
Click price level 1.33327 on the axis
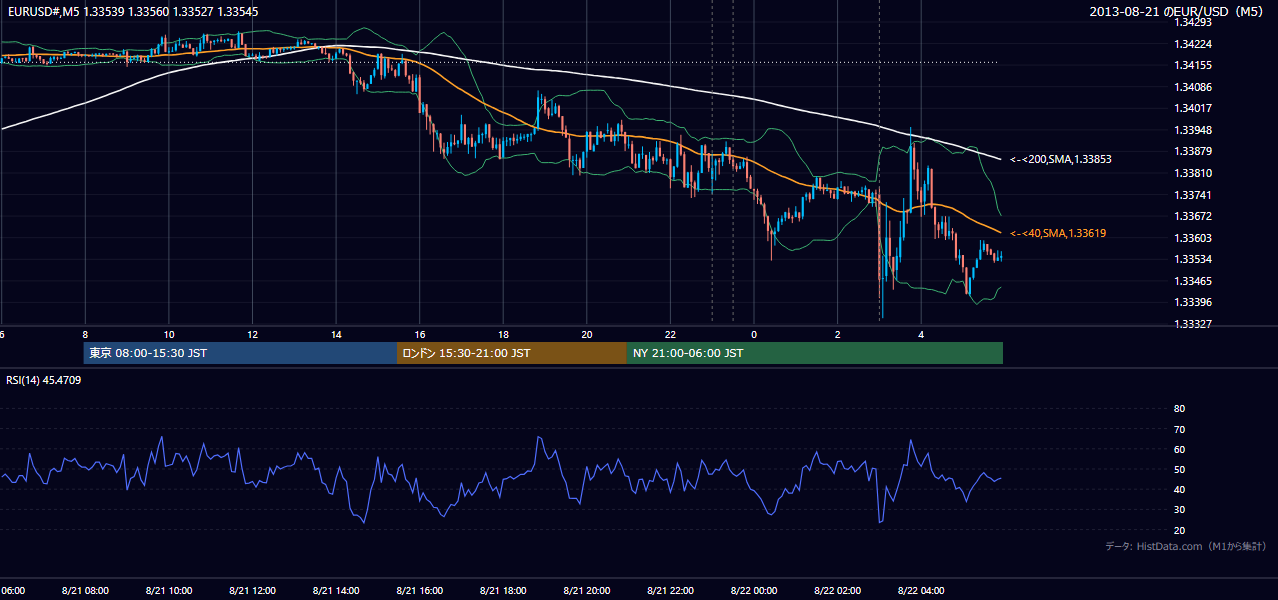pos(1194,324)
